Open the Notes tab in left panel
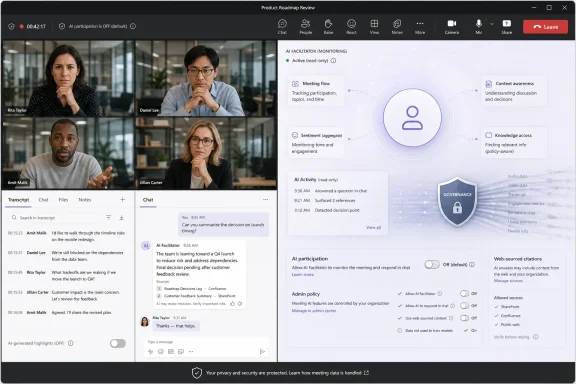Screen dimensions: 576x384 [85, 200]
